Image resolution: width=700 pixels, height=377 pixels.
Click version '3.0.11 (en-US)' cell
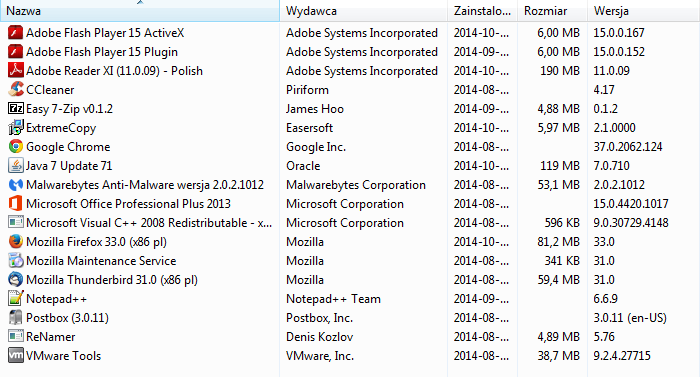pos(630,318)
